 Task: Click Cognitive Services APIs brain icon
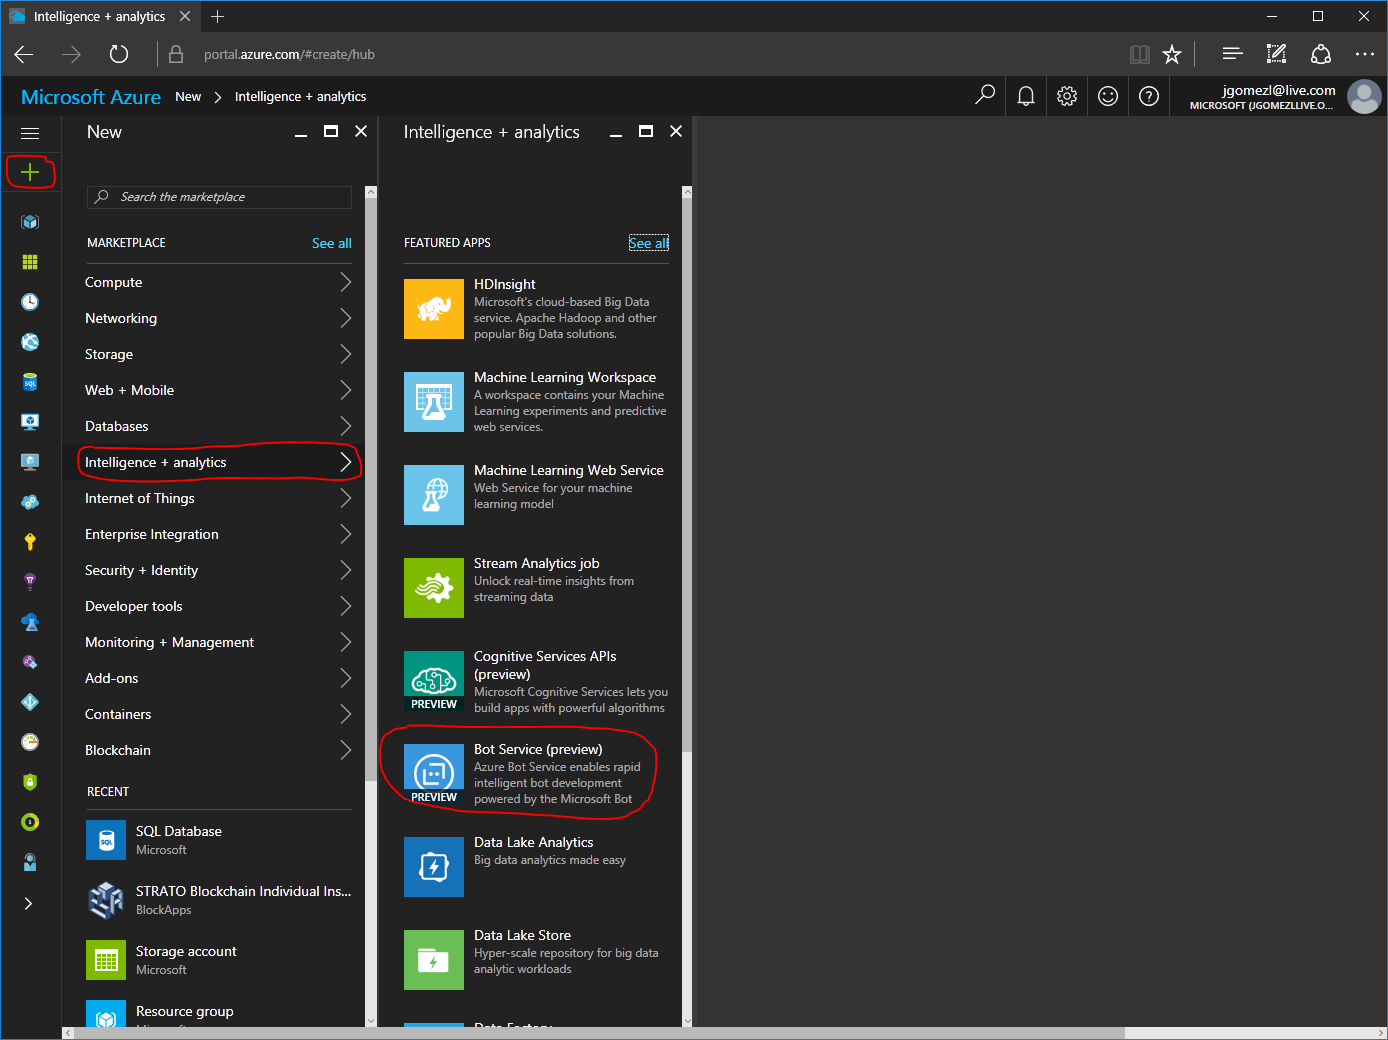tap(434, 681)
